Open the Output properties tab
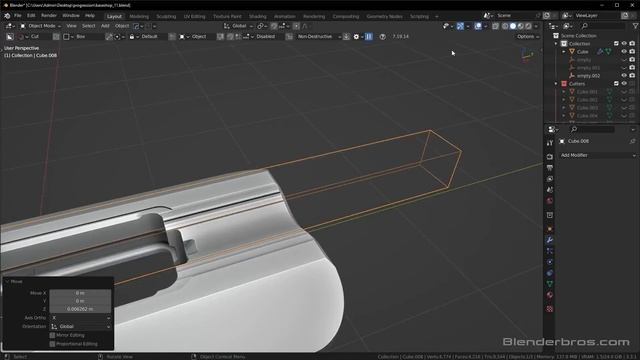This screenshot has height=360, width=640. pos(550,168)
